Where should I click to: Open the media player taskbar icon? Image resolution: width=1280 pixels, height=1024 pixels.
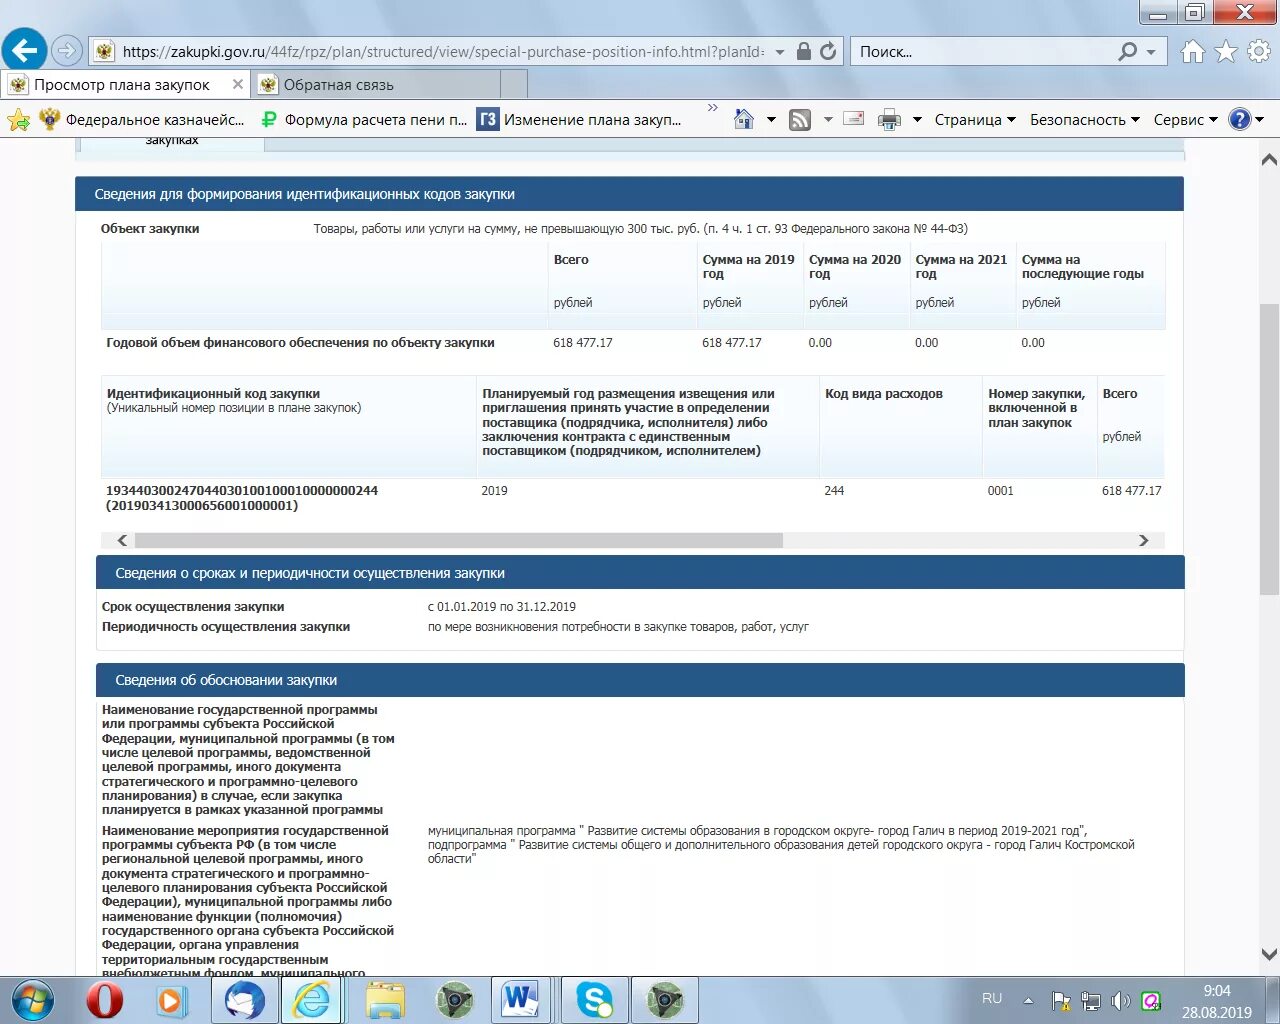[172, 1000]
